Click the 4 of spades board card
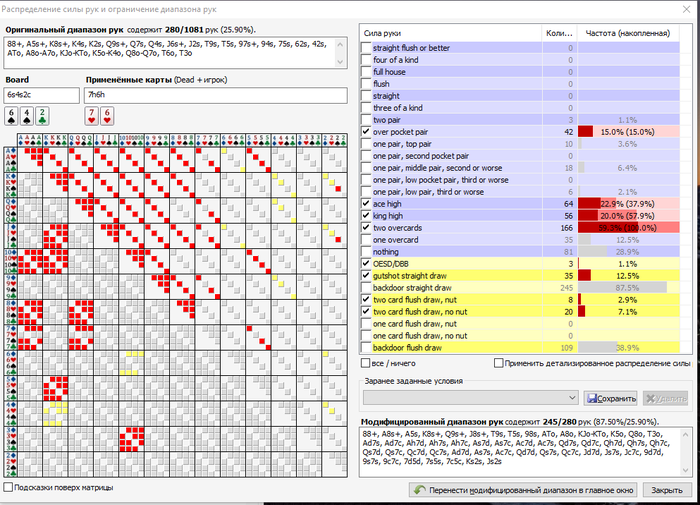Screen dimensions: 700x505 [27, 116]
